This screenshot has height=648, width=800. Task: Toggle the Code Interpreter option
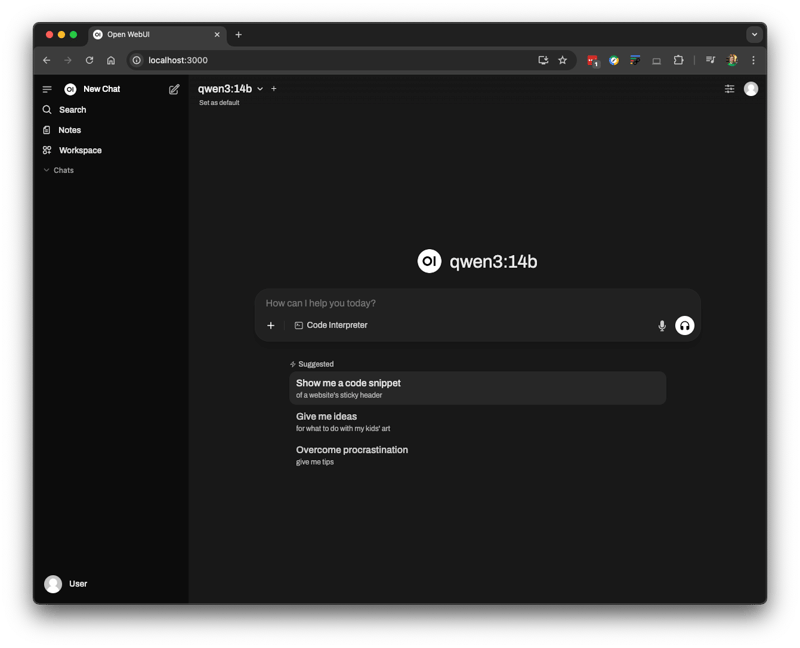(x=331, y=326)
